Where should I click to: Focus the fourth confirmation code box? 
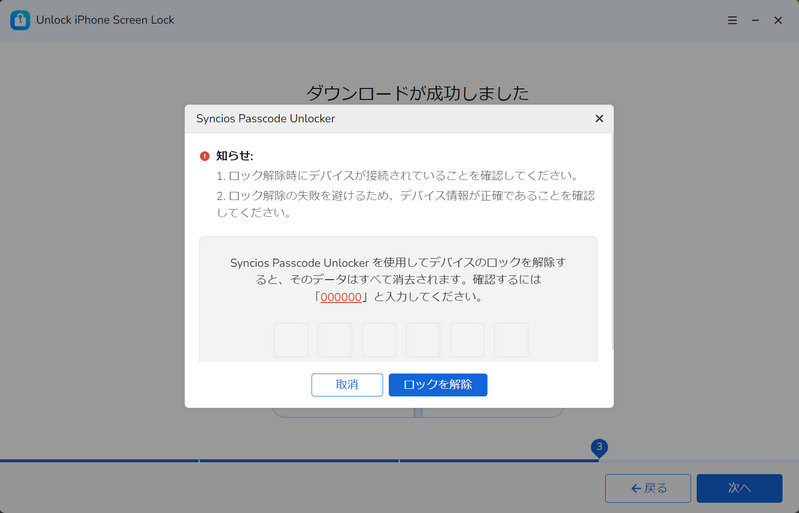click(x=423, y=340)
